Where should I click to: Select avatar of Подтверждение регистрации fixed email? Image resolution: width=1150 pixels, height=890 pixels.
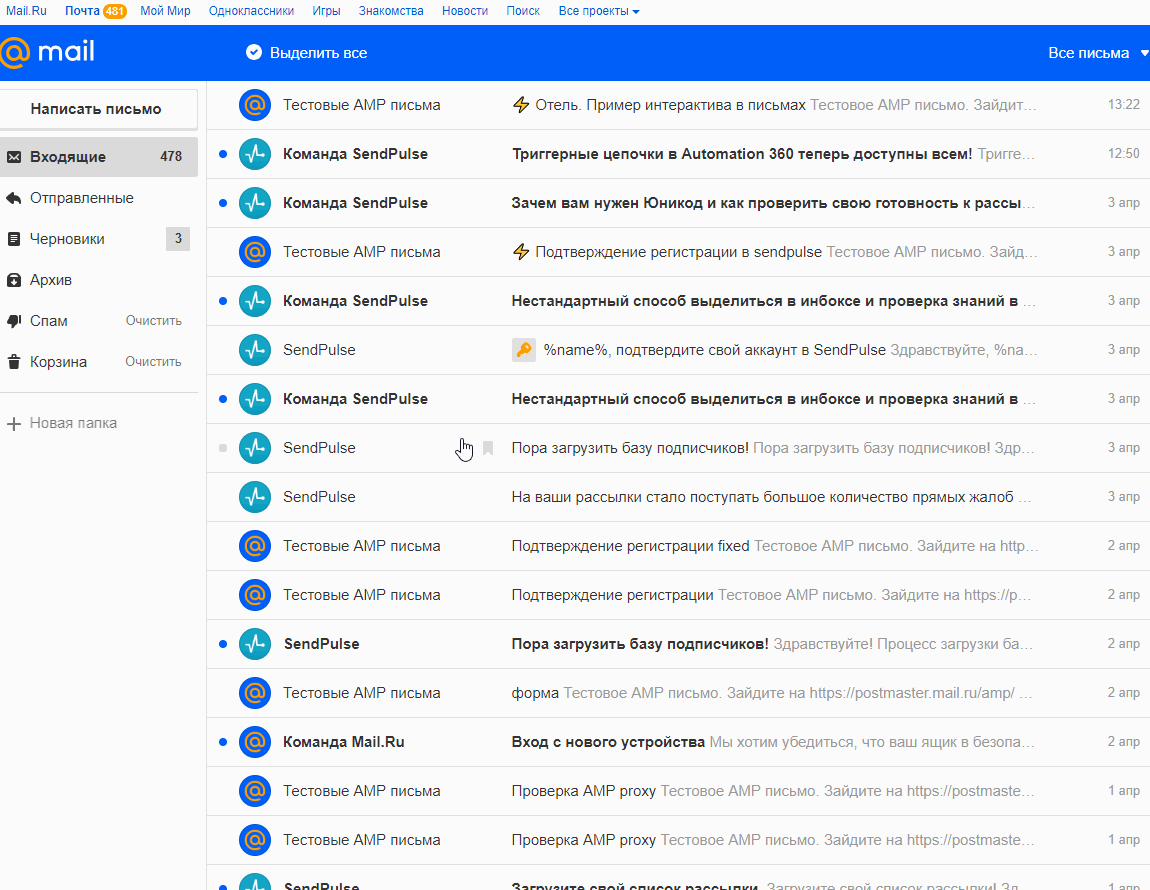pos(254,546)
